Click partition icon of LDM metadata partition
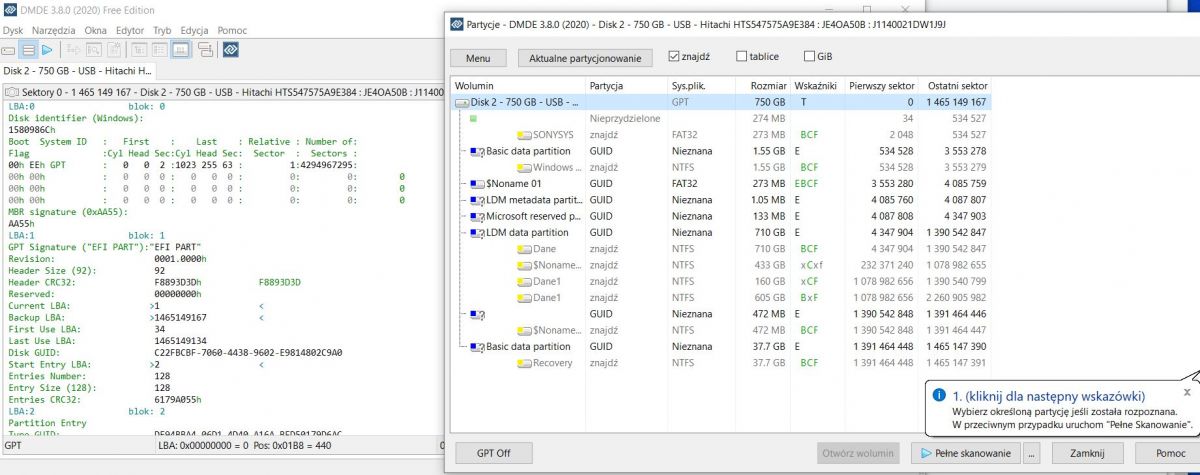The image size is (1200, 475). coord(477,200)
